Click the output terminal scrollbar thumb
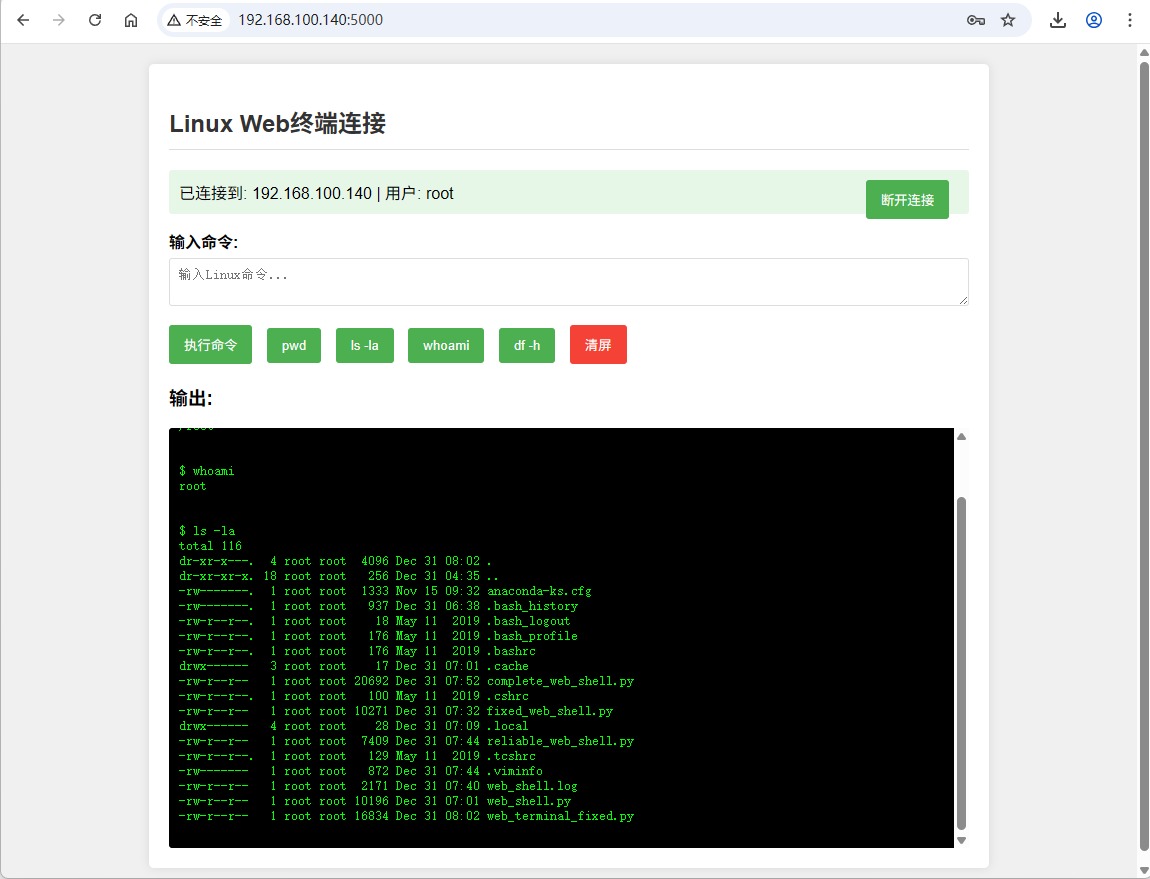The width and height of the screenshot is (1150, 879). 961,663
